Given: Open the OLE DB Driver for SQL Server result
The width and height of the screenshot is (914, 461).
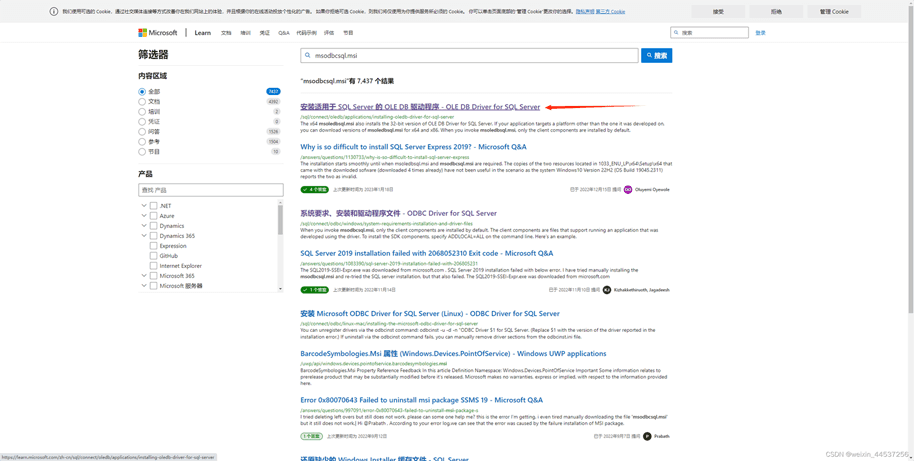Looking at the screenshot, I should [420, 107].
